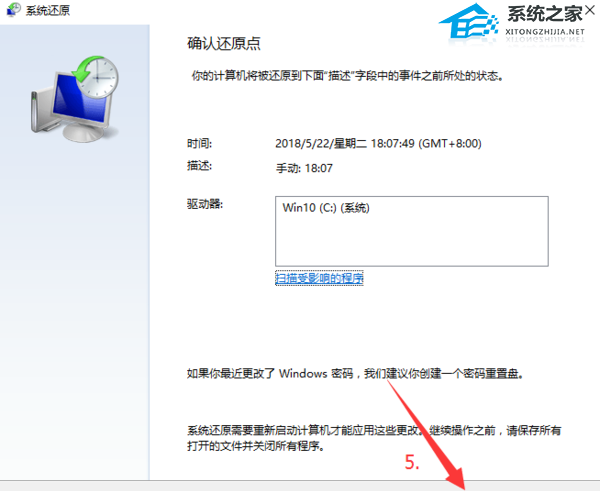Click the Windows password reset disk notice
The height and width of the screenshot is (491, 600).
pos(355,373)
